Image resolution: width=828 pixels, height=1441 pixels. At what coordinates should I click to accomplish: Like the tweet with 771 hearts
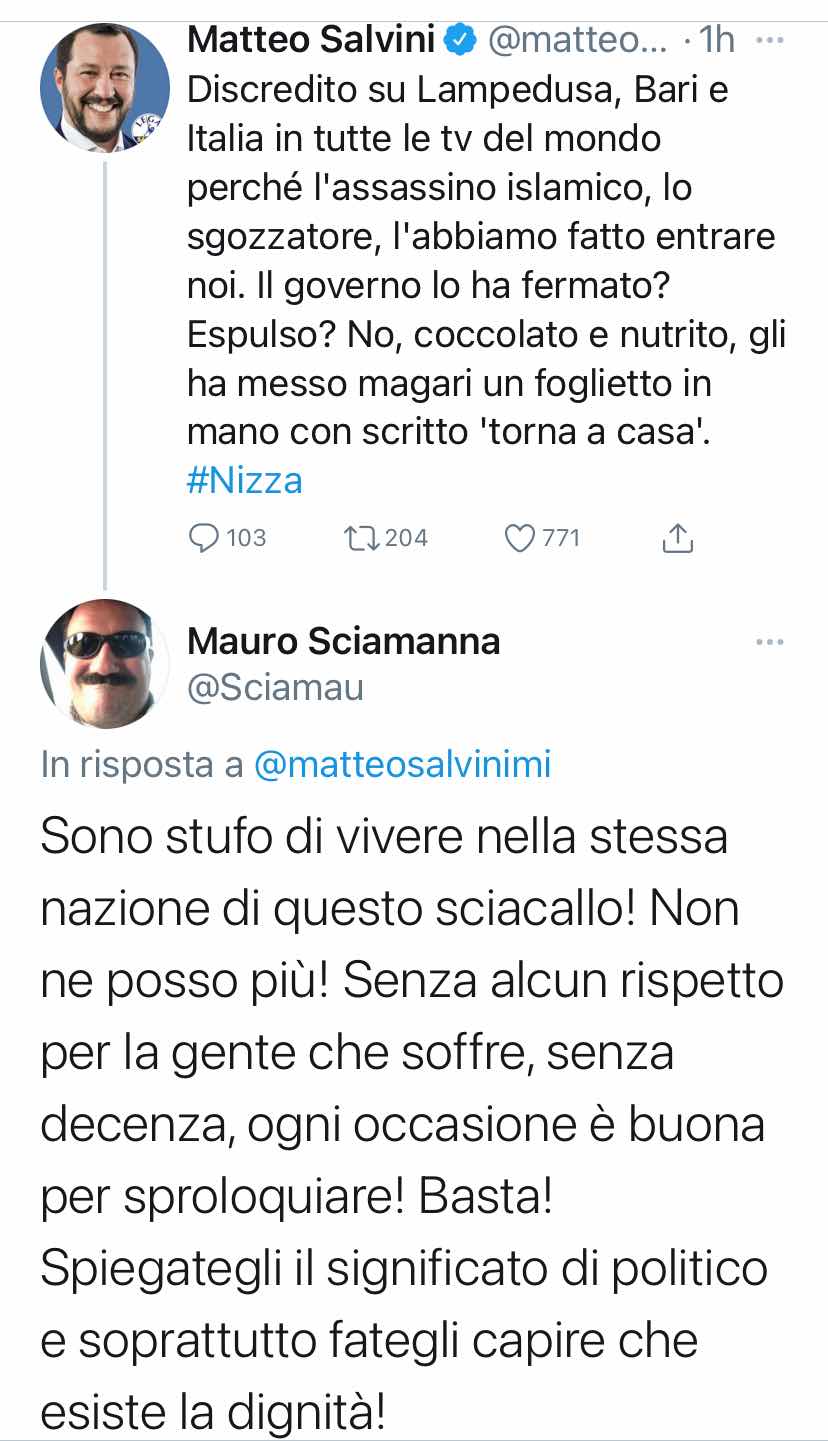520,538
